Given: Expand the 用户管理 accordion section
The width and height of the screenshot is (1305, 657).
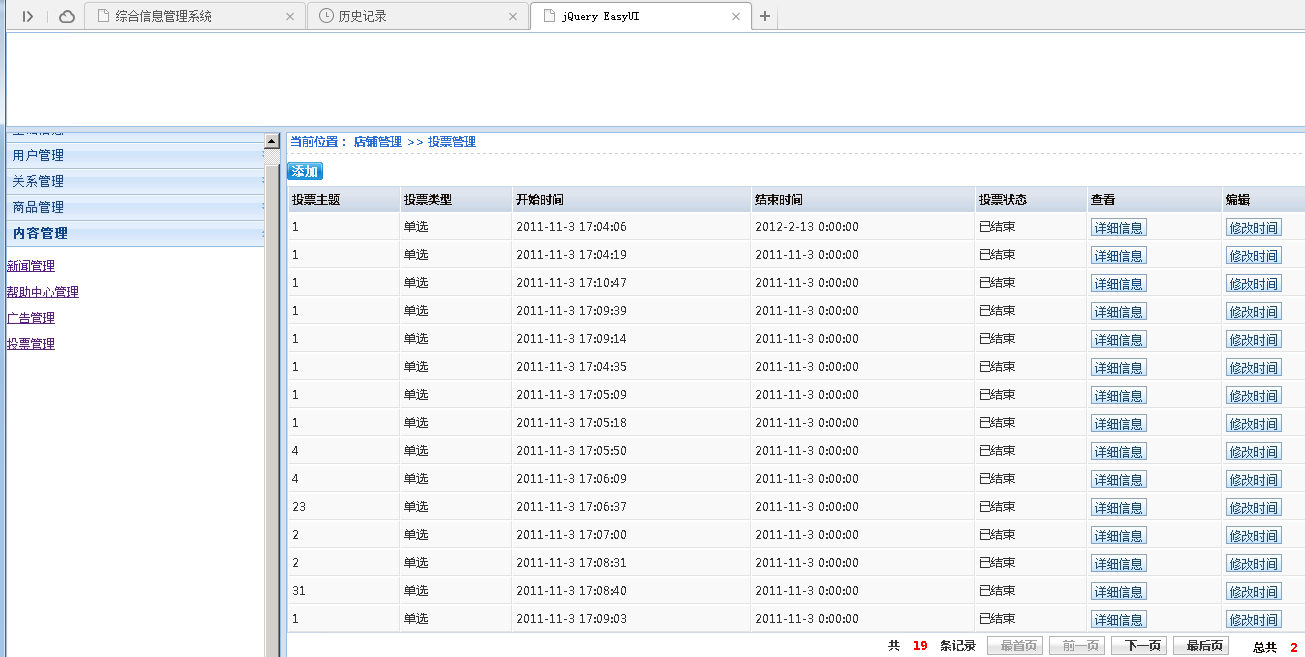Looking at the screenshot, I should click(x=135, y=156).
